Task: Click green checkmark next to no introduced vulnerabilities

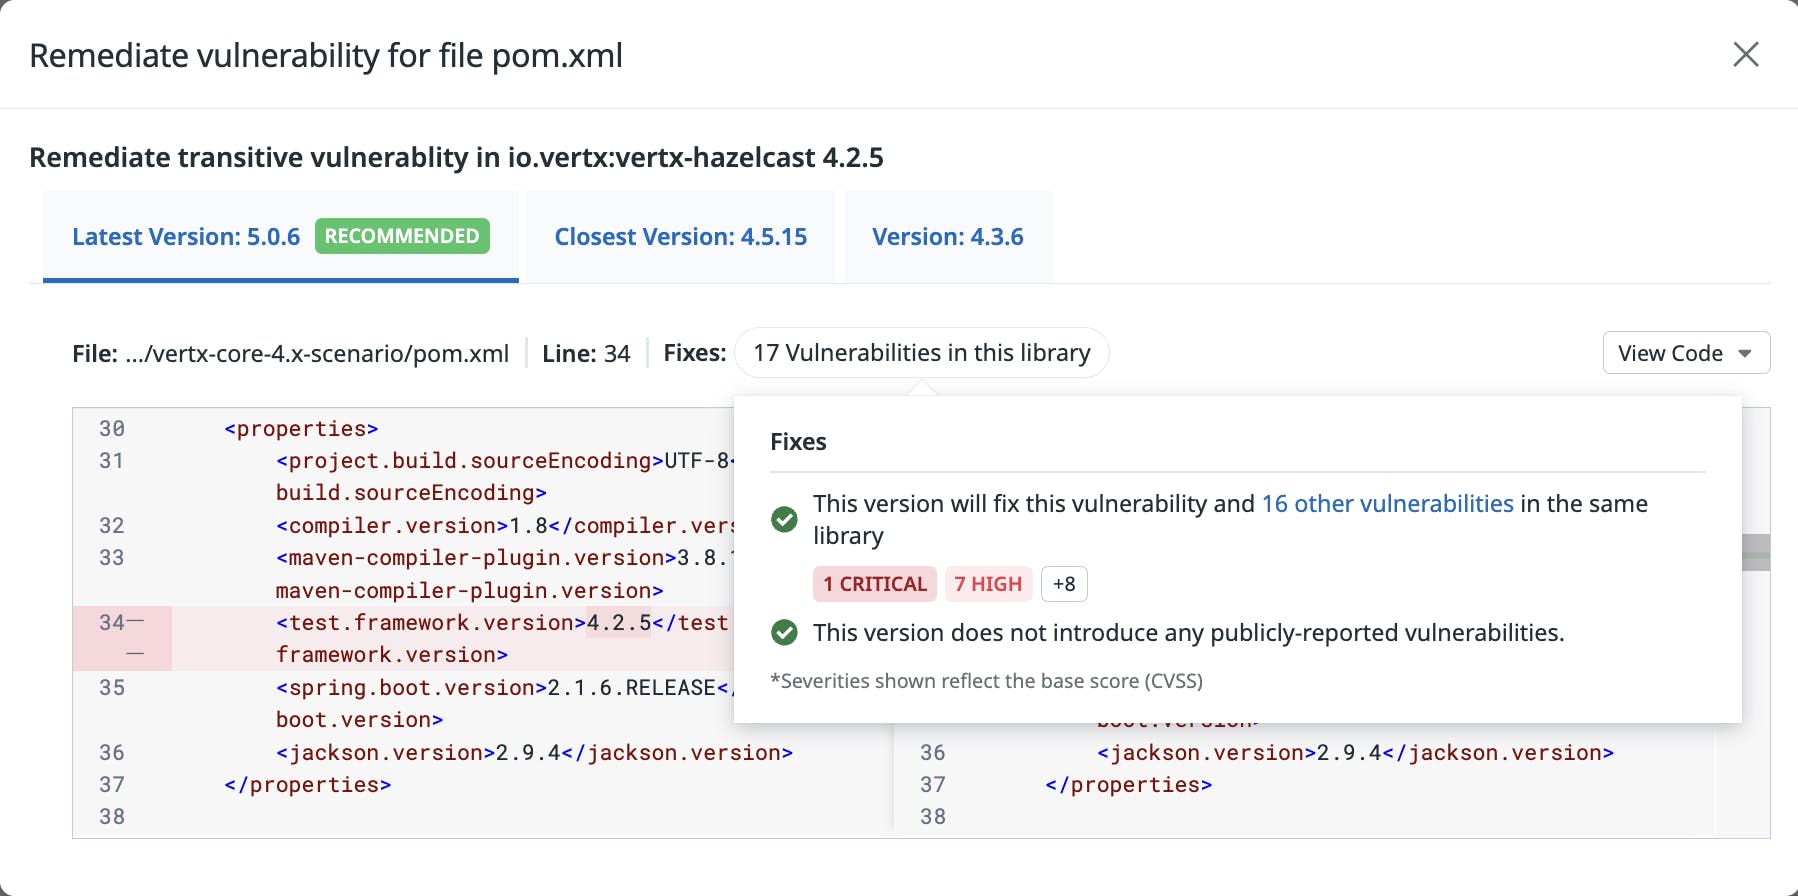Action: tap(785, 633)
